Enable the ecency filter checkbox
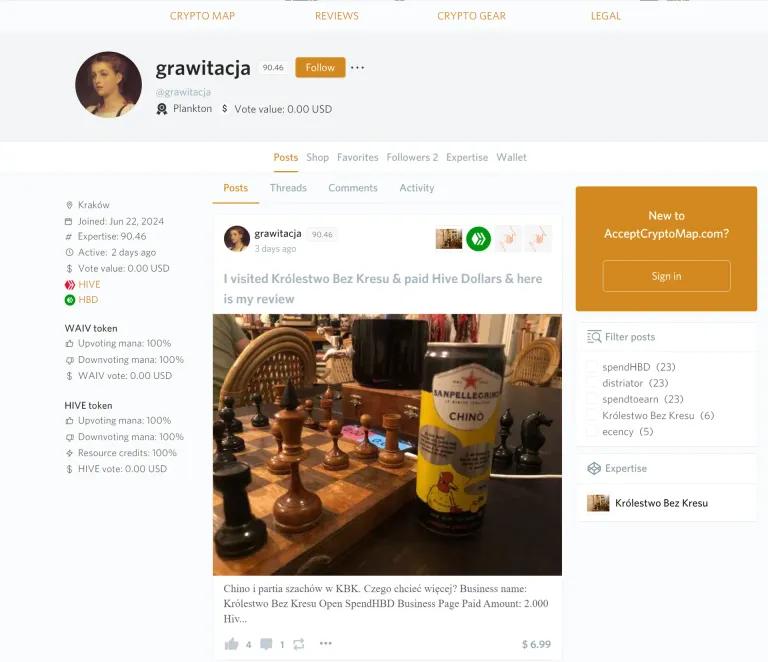Viewport: 768px width, 662px height. click(592, 431)
